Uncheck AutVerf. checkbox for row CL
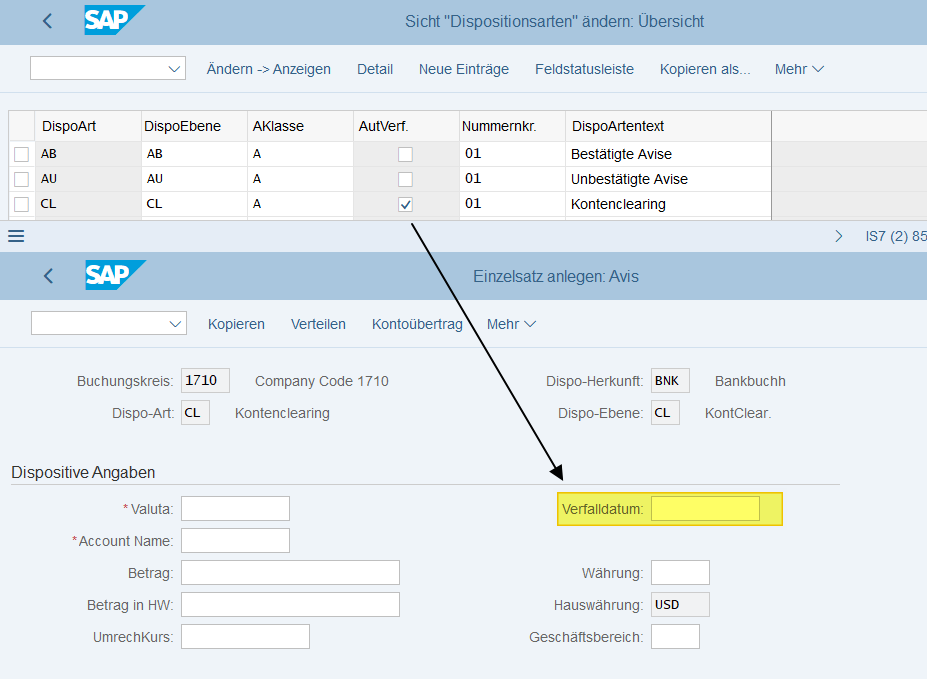 coord(405,204)
